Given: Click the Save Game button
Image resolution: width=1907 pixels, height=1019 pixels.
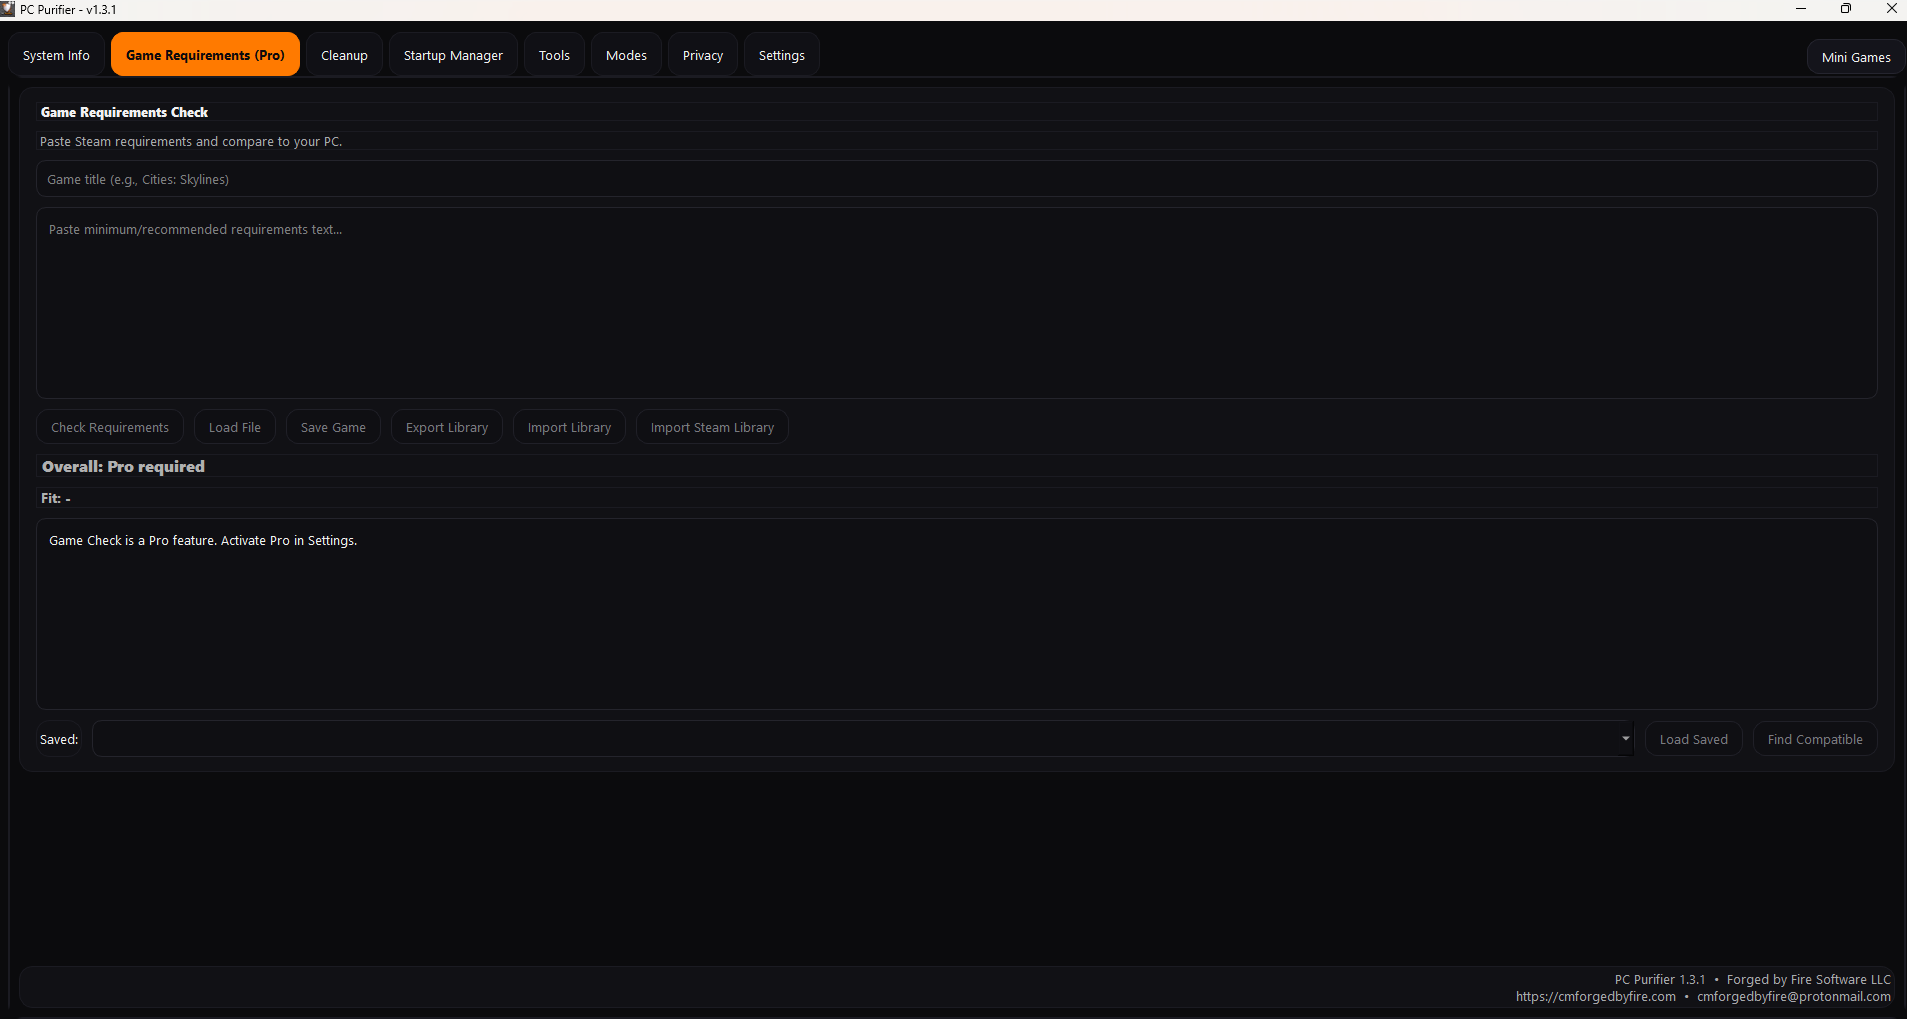Looking at the screenshot, I should tap(333, 426).
